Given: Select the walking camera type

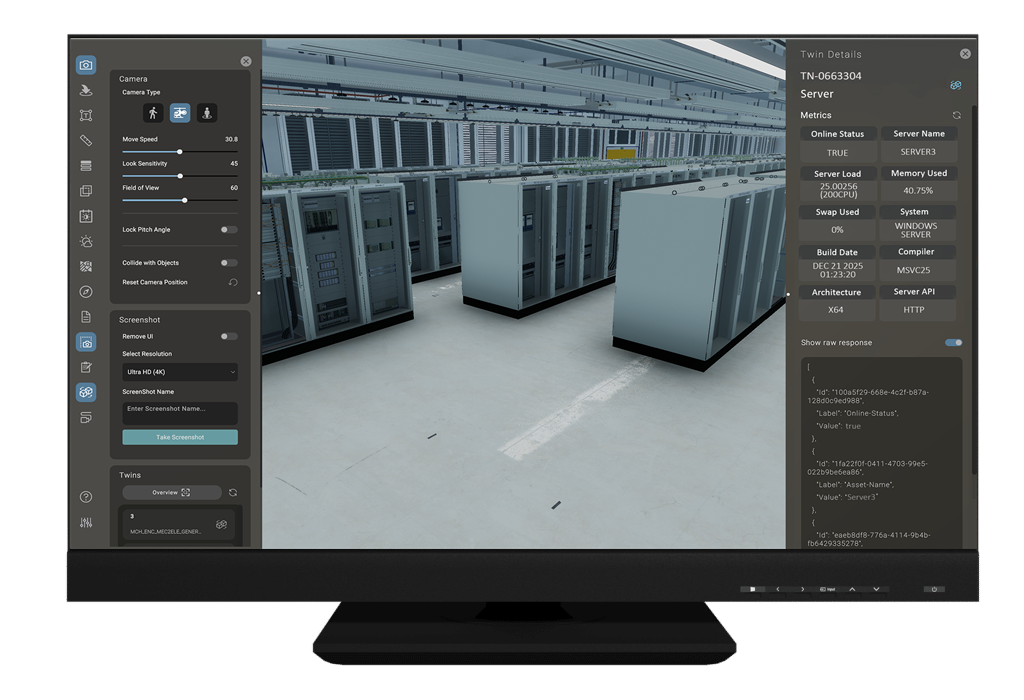Looking at the screenshot, I should [x=153, y=114].
